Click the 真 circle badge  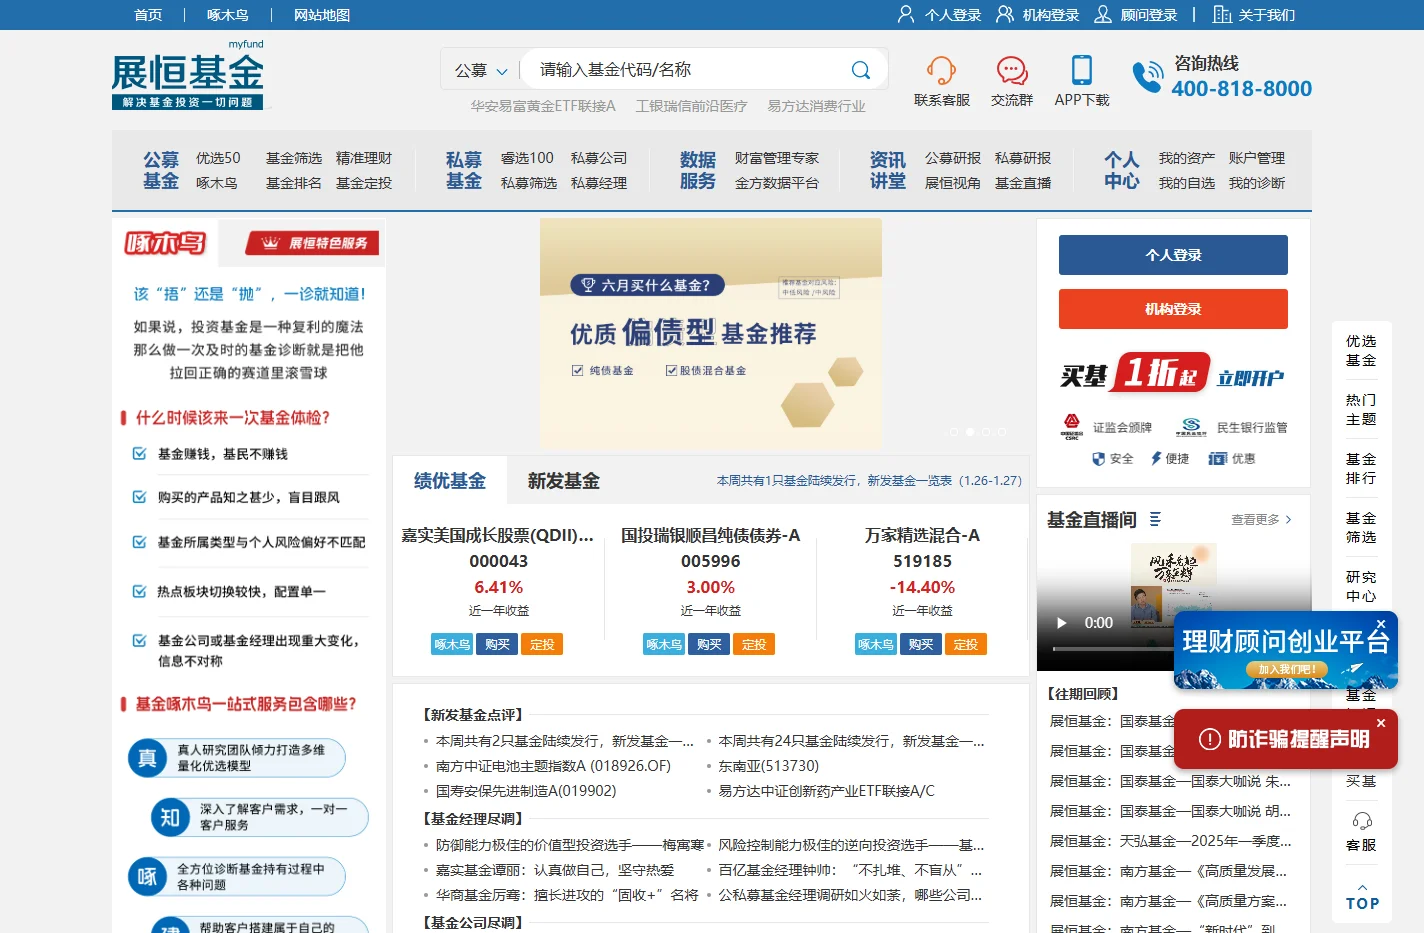147,758
